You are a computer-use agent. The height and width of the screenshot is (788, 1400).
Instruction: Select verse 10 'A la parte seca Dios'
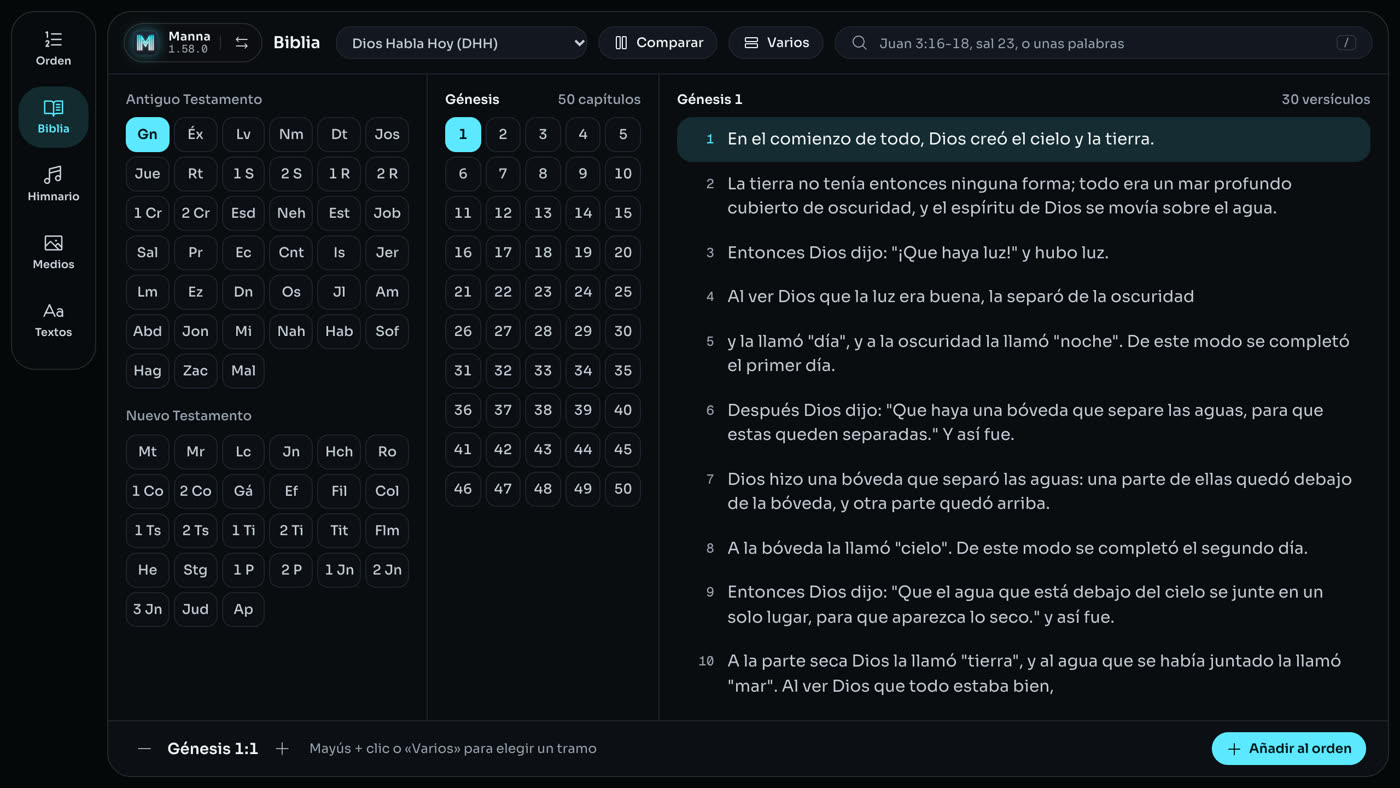[1023, 673]
